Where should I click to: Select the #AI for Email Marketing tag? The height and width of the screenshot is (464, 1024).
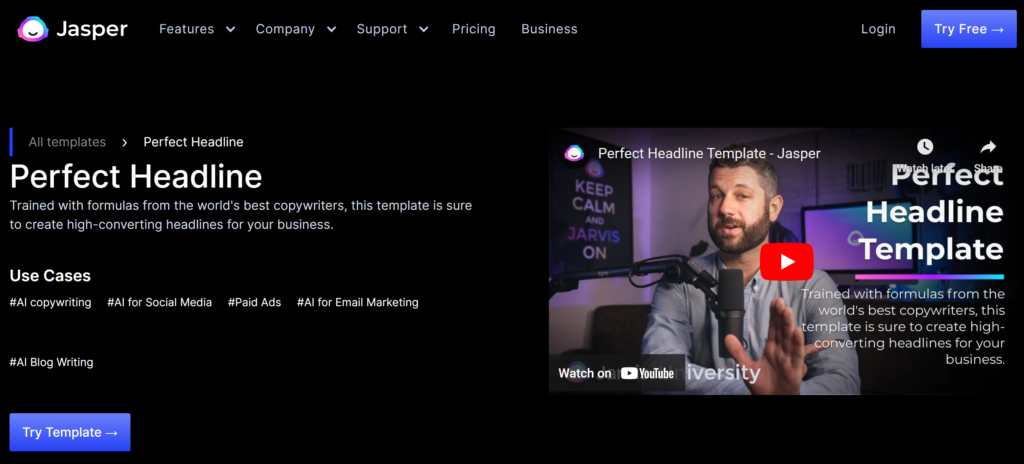(357, 303)
